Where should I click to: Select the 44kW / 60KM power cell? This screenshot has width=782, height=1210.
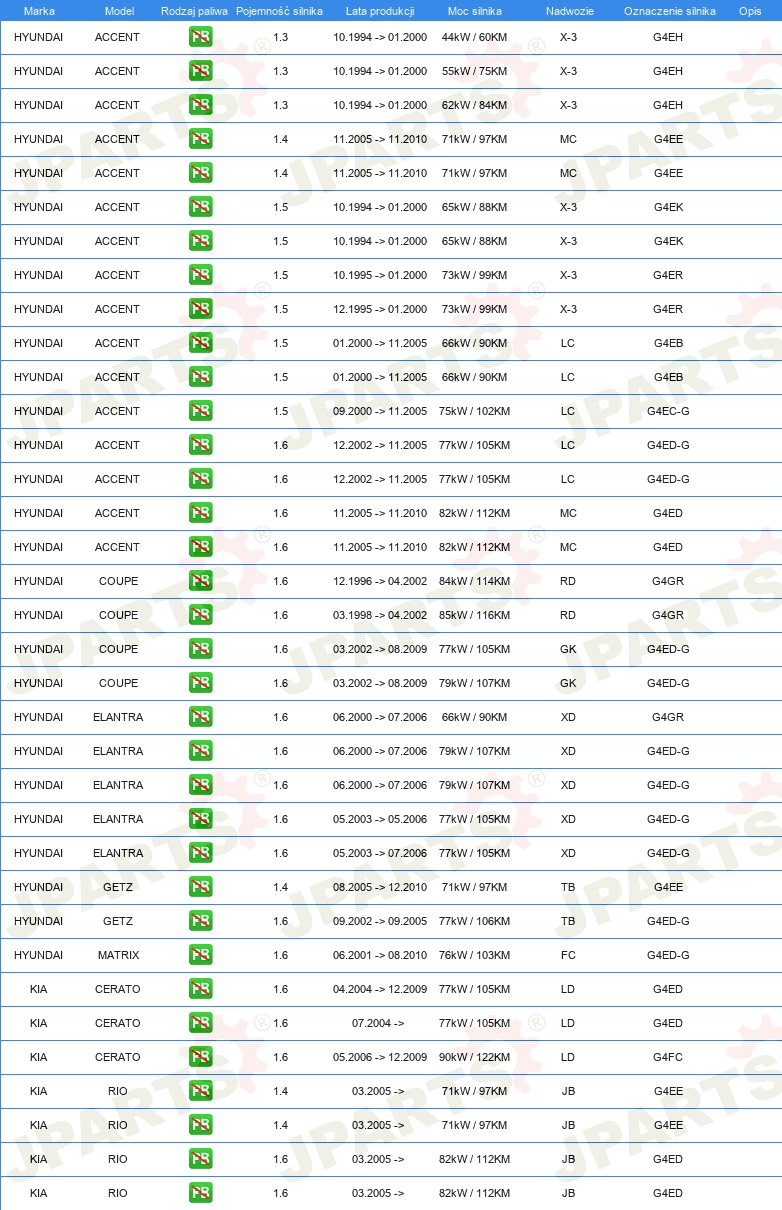(475, 37)
